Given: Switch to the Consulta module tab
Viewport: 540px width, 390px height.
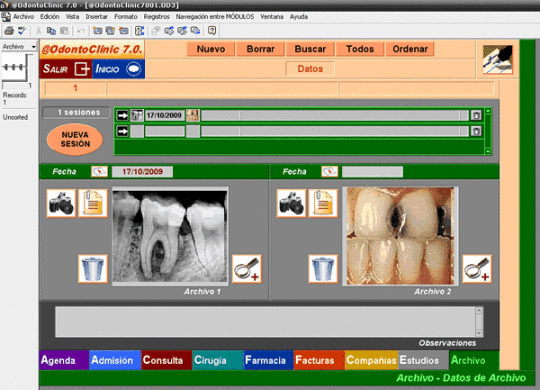Looking at the screenshot, I should (x=167, y=360).
